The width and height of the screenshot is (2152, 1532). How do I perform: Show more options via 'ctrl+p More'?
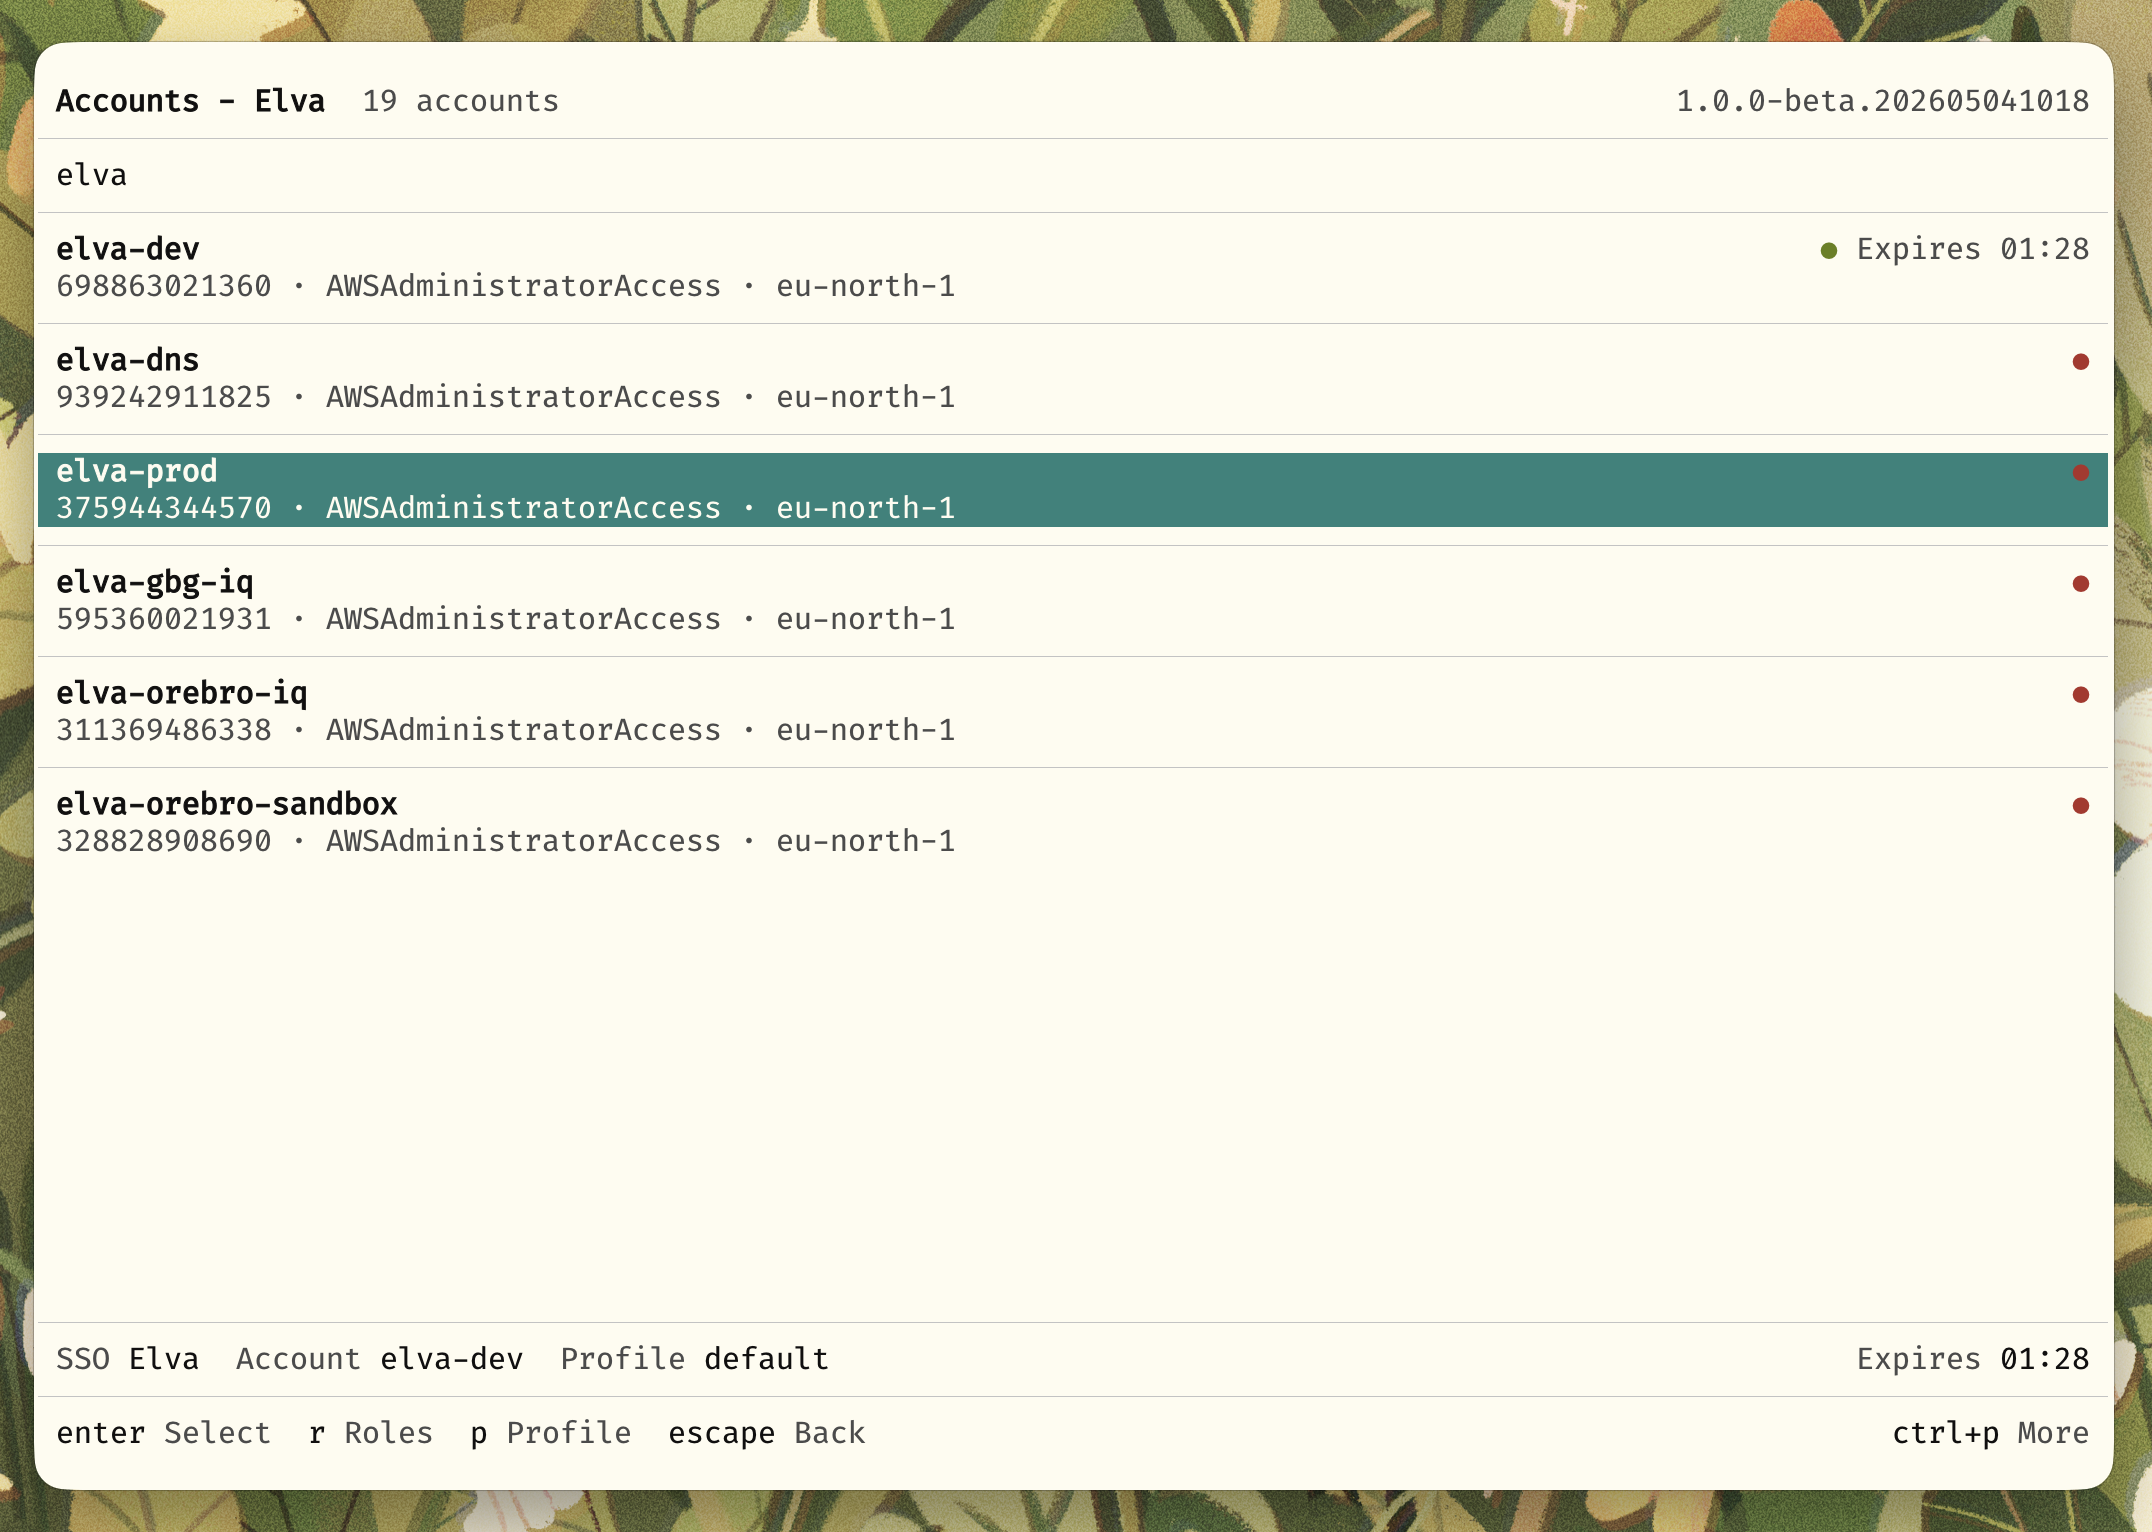point(1991,1433)
